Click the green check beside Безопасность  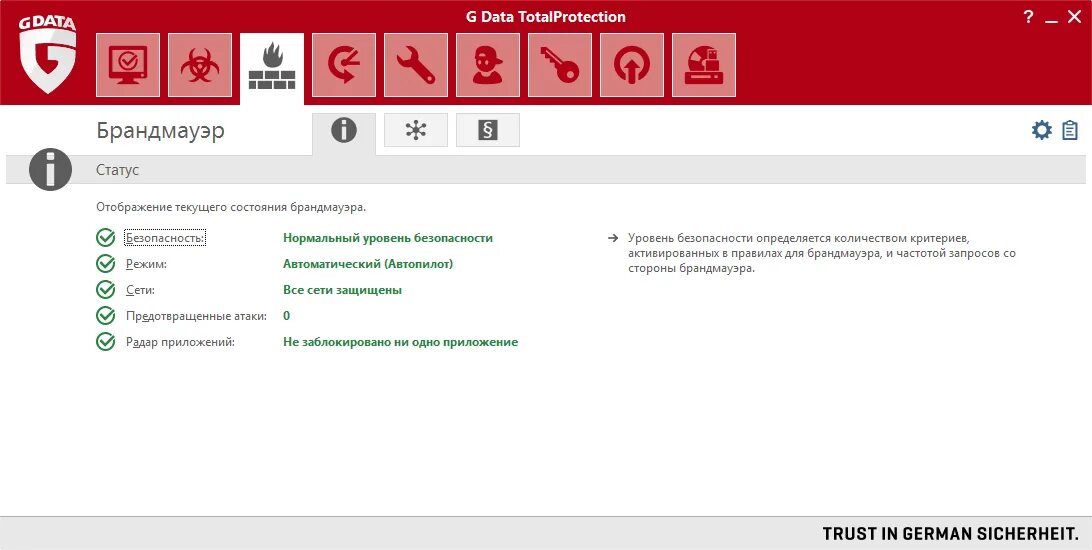(105, 238)
